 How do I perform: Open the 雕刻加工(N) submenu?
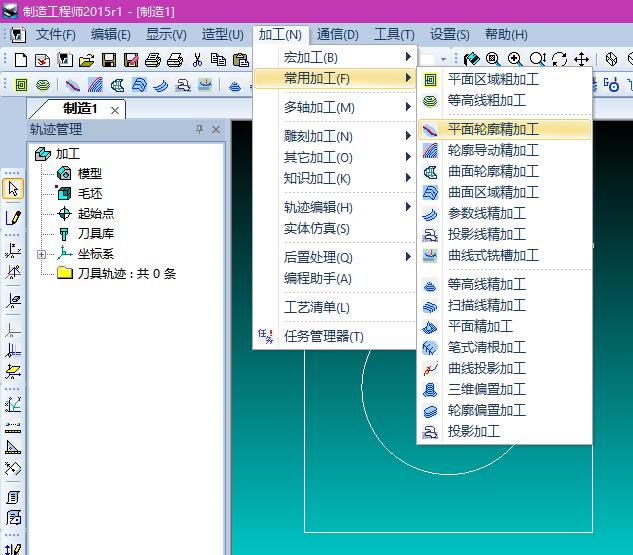click(x=335, y=136)
